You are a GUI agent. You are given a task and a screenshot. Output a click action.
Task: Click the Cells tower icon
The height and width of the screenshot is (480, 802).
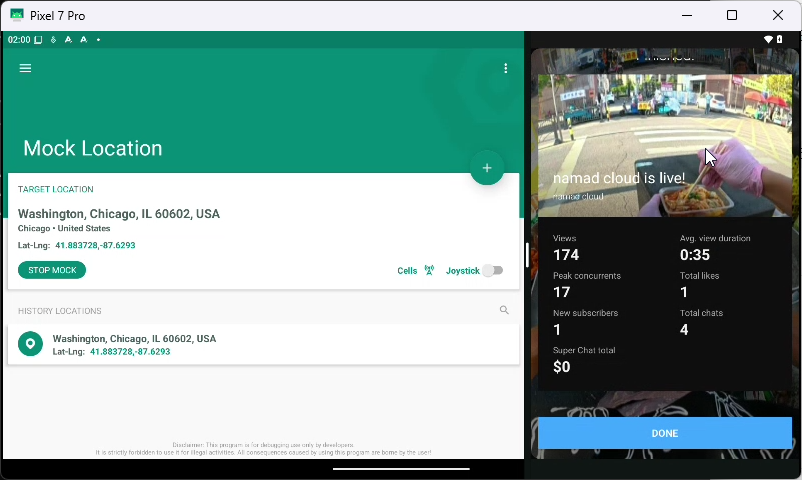pyautogui.click(x=429, y=270)
